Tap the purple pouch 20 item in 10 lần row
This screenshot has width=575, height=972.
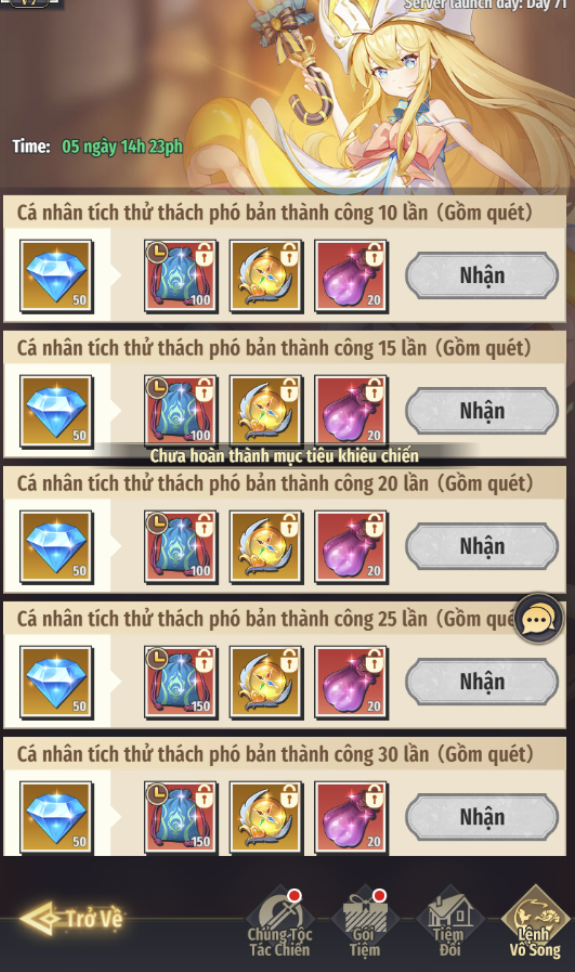[351, 276]
